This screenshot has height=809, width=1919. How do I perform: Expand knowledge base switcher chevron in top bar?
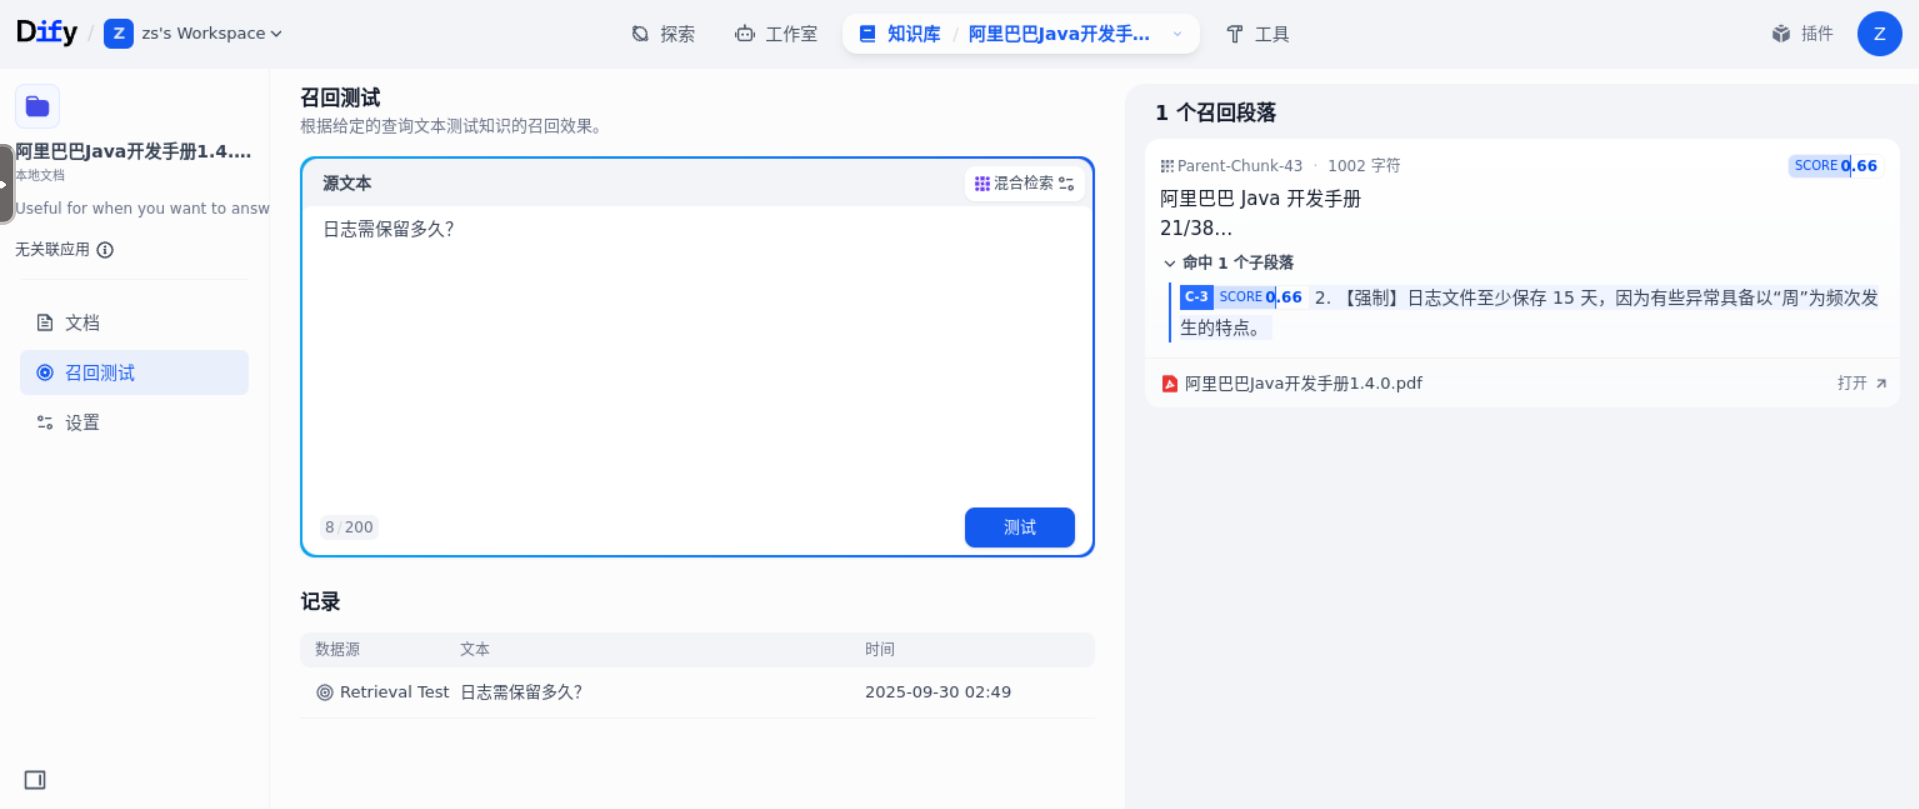pyautogui.click(x=1177, y=34)
